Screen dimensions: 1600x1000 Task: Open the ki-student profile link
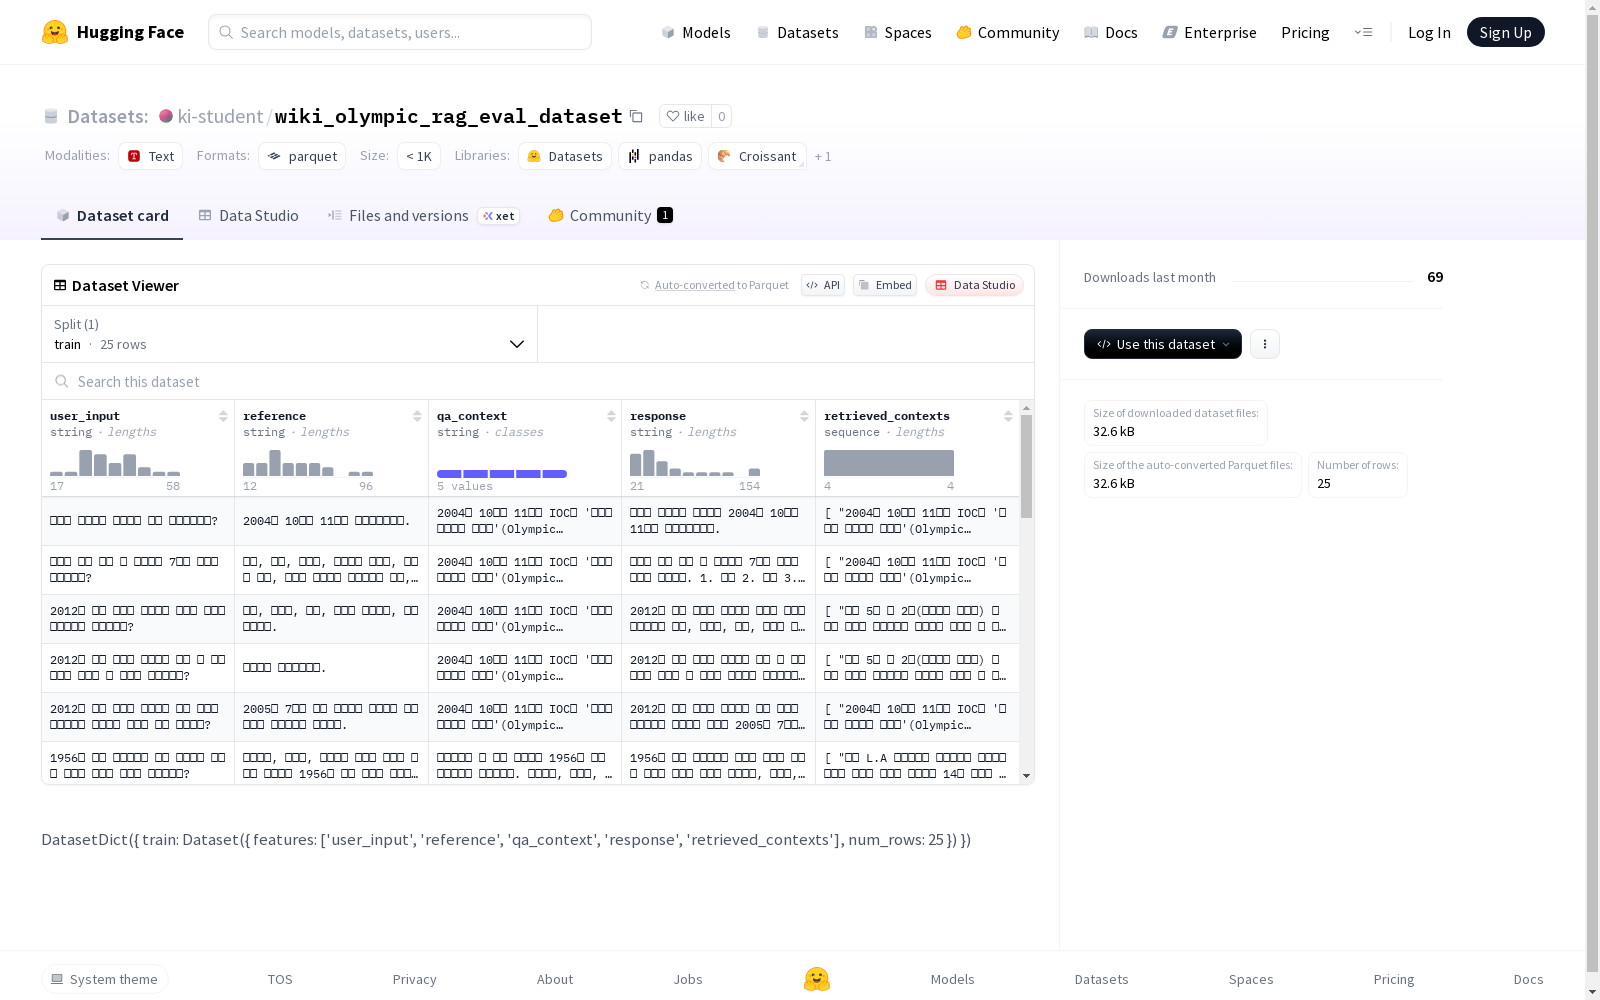coord(220,116)
